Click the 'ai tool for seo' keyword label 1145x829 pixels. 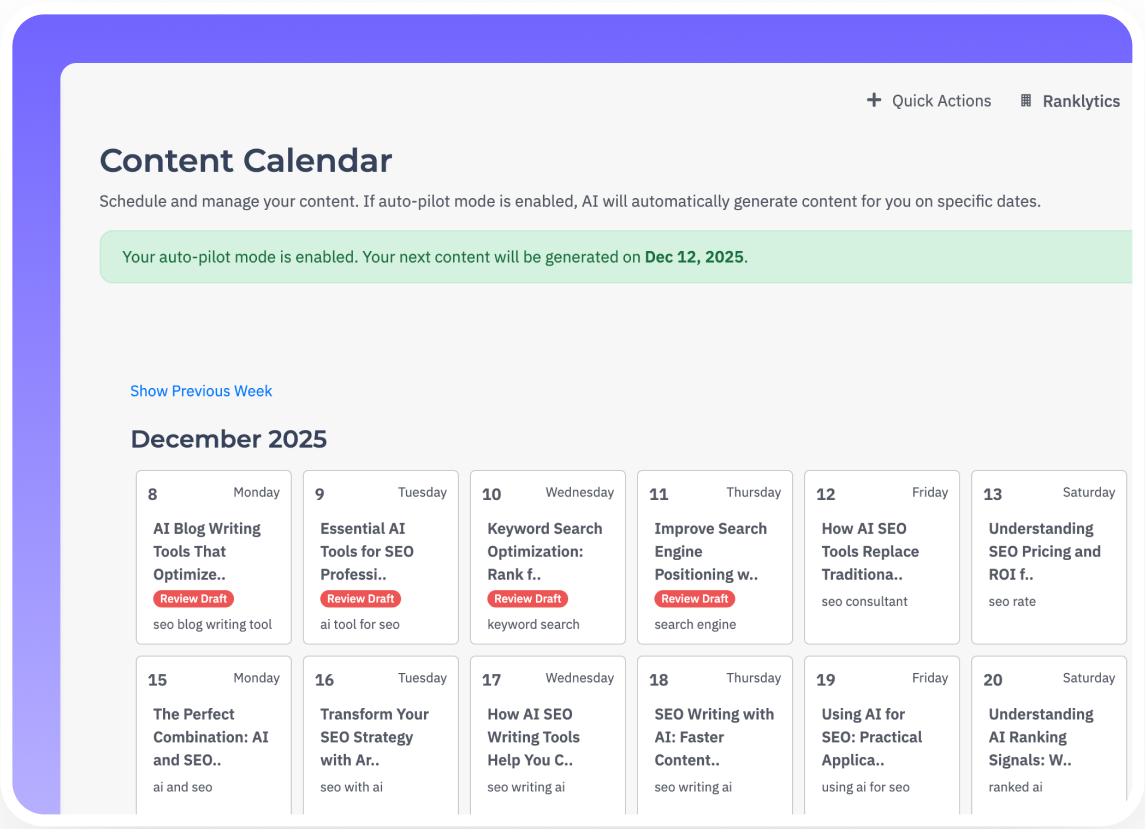(358, 624)
